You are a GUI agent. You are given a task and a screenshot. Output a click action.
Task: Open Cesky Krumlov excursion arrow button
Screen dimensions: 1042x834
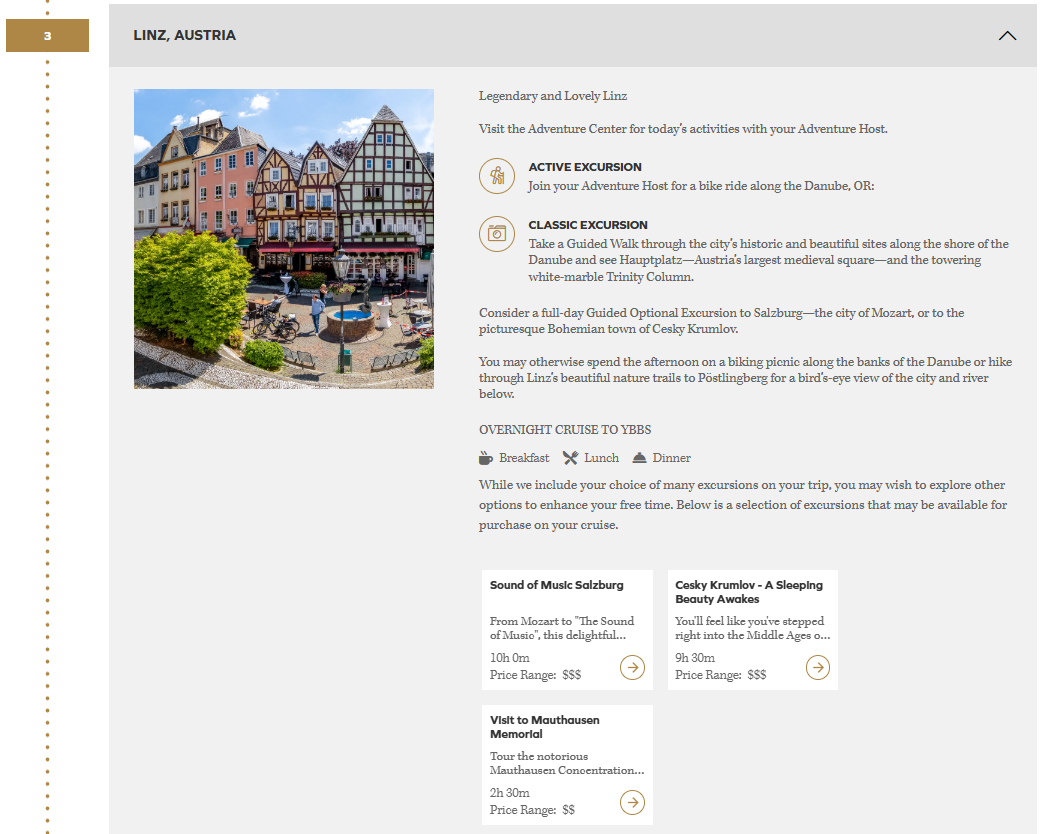(x=817, y=667)
